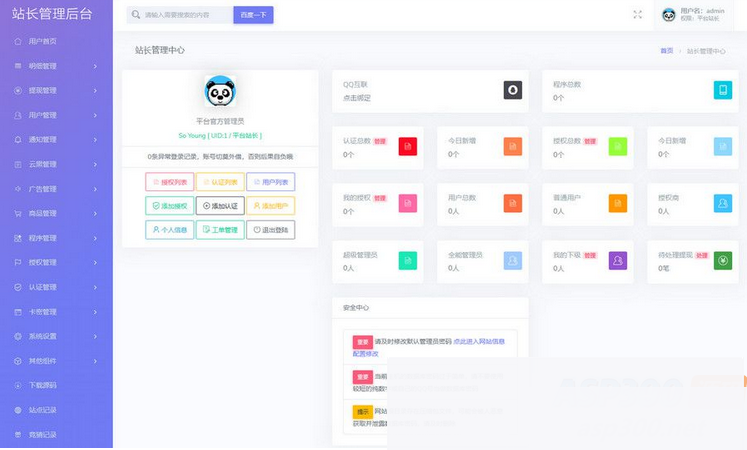Image resolution: width=747 pixels, height=450 pixels.
Task: Open 用户首页 in the sidebar
Action: click(43, 42)
